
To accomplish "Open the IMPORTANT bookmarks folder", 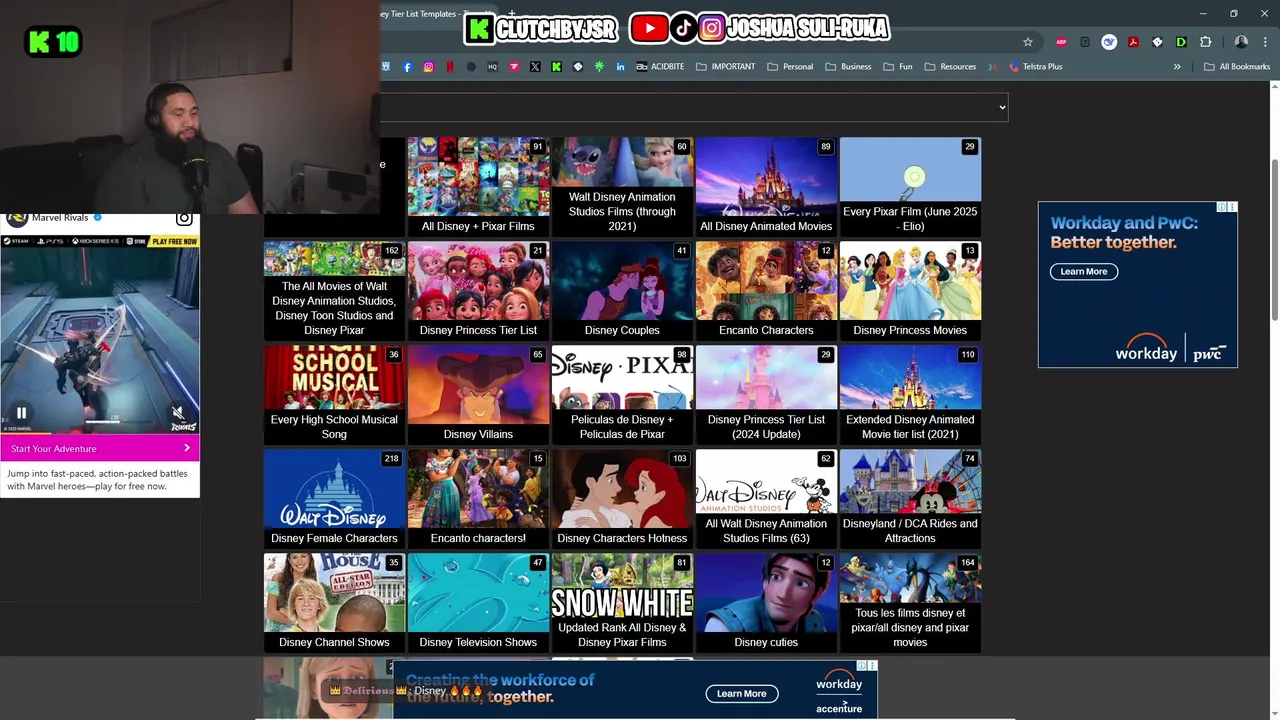I will click(x=726, y=67).
